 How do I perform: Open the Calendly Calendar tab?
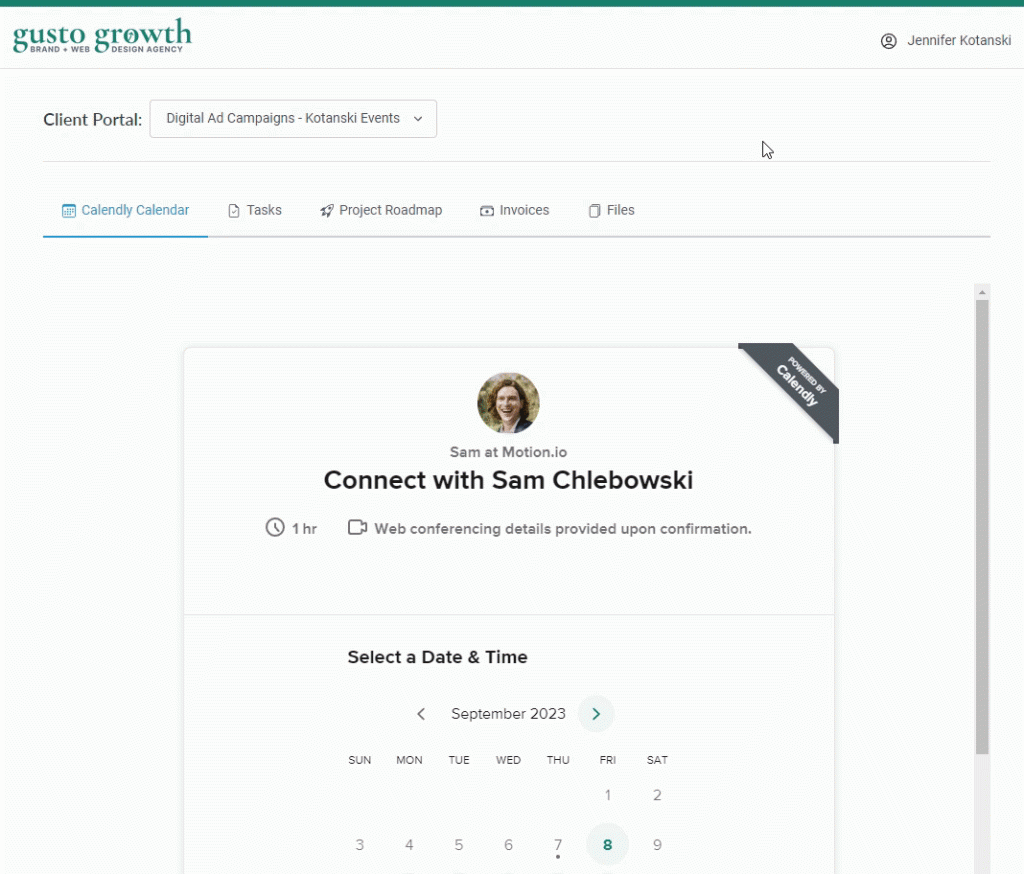point(125,210)
